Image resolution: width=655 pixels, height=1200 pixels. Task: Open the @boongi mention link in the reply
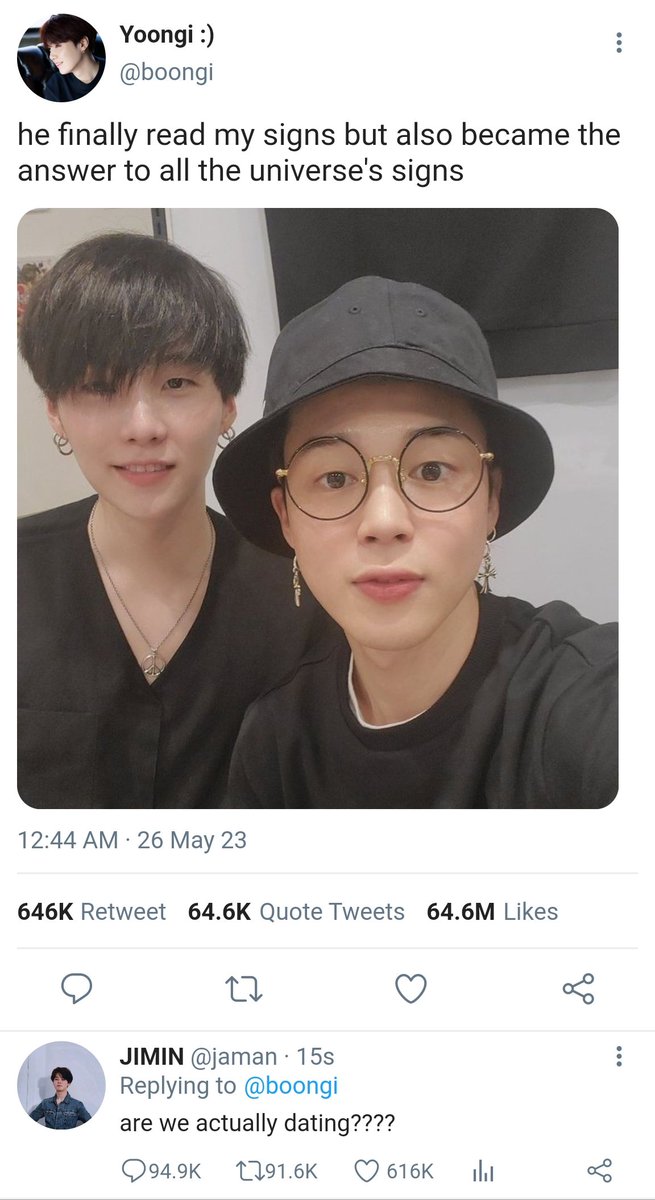coord(291,1086)
